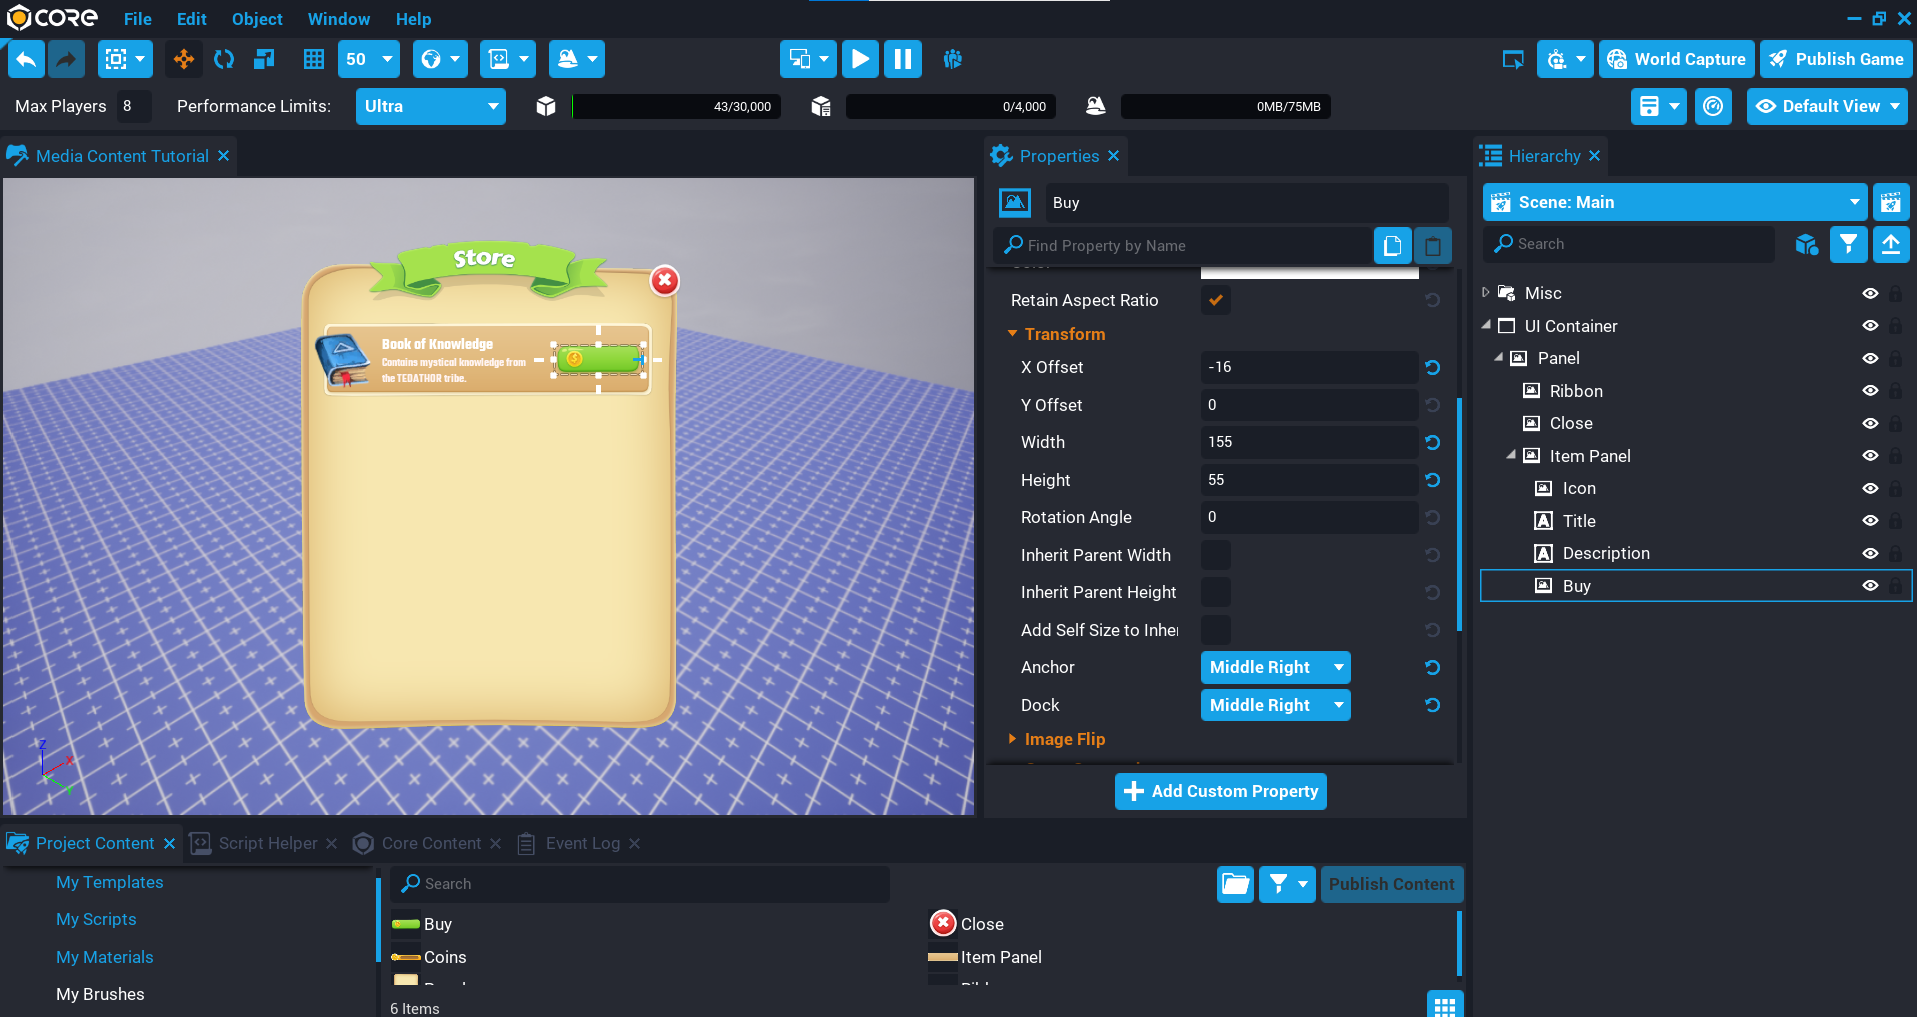Click the paste properties clipboard icon

1432,246
